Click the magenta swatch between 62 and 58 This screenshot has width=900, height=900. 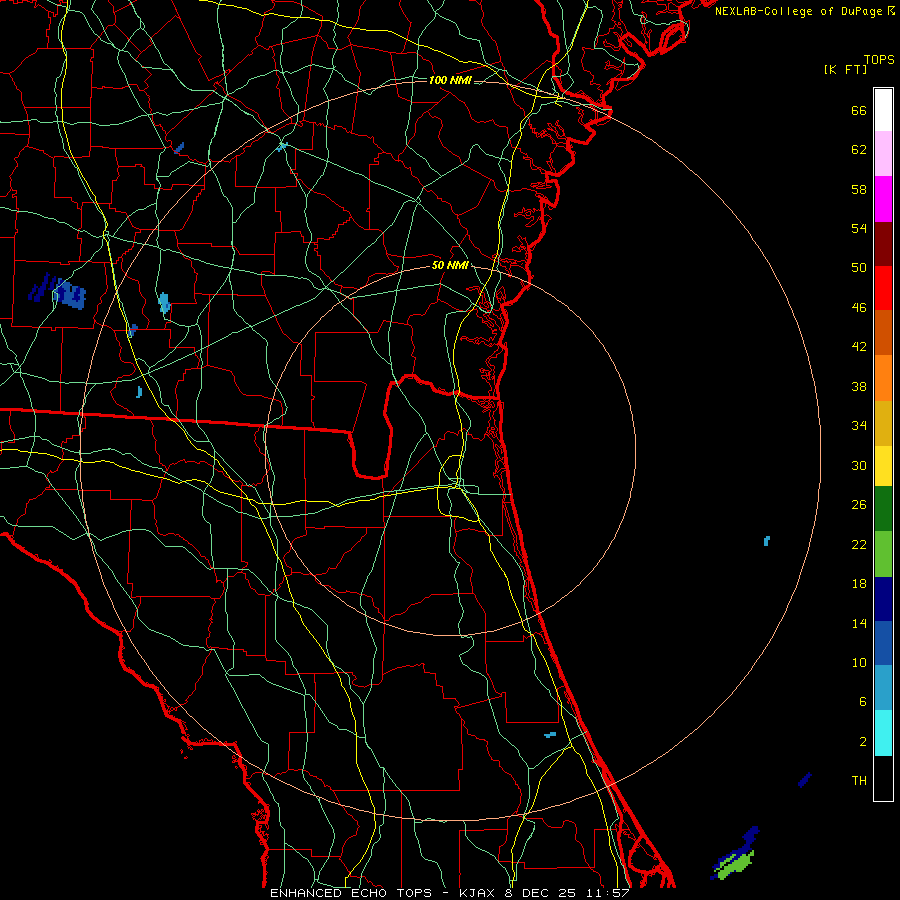coord(883,199)
